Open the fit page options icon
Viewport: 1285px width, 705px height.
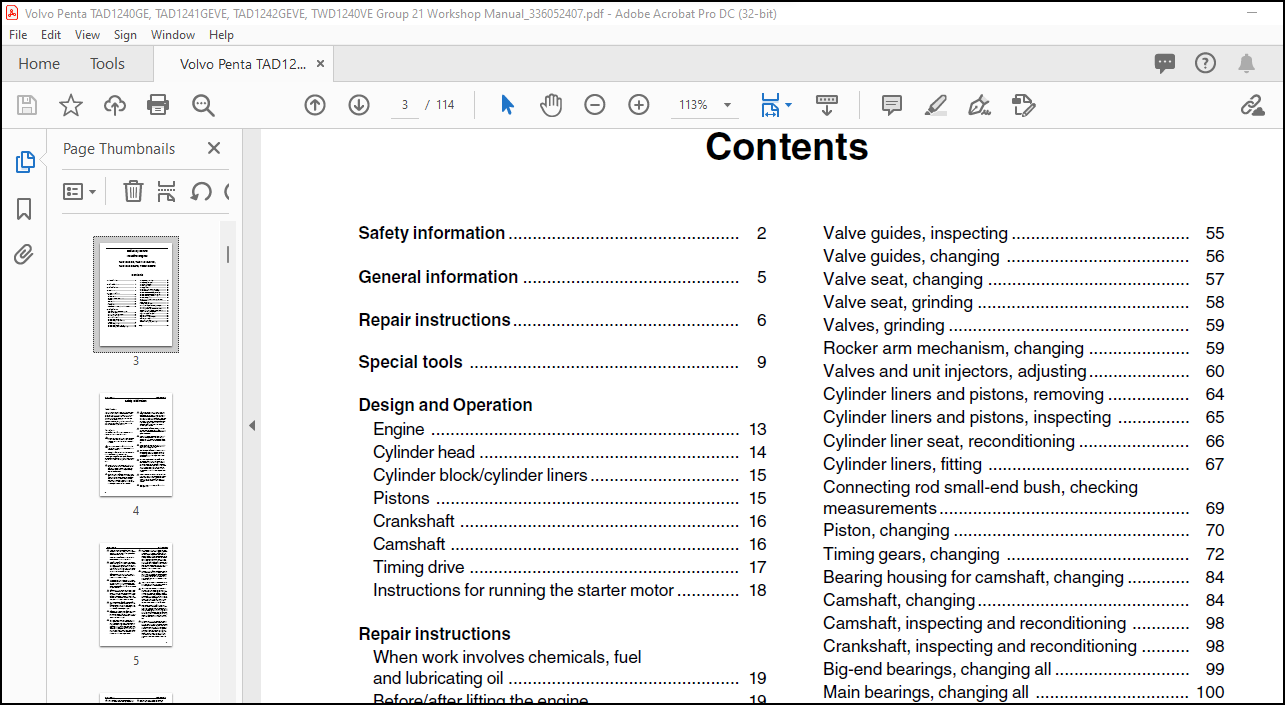coord(769,105)
